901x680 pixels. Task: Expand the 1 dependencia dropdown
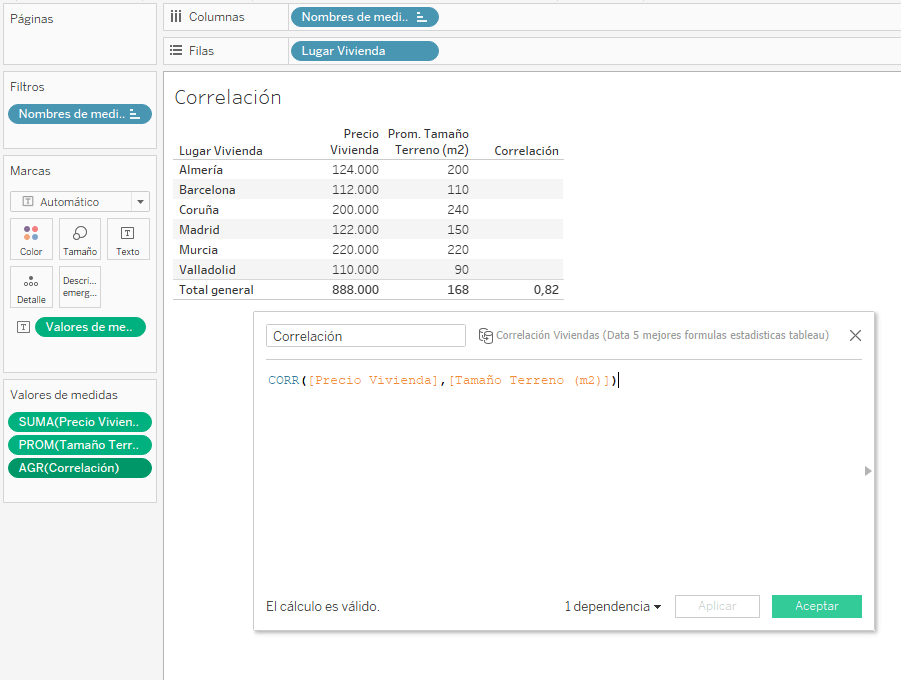click(613, 606)
